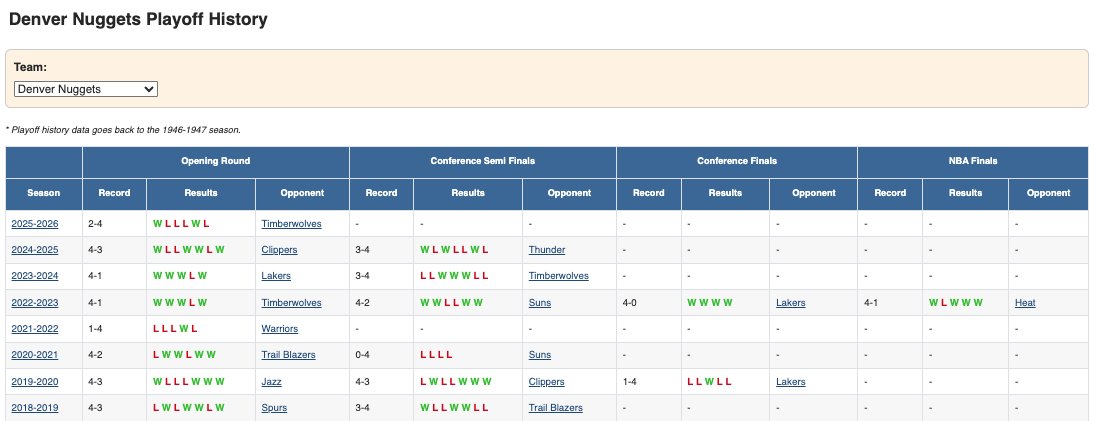
Task: Click the 4-0 conference finals record
Action: coord(630,302)
